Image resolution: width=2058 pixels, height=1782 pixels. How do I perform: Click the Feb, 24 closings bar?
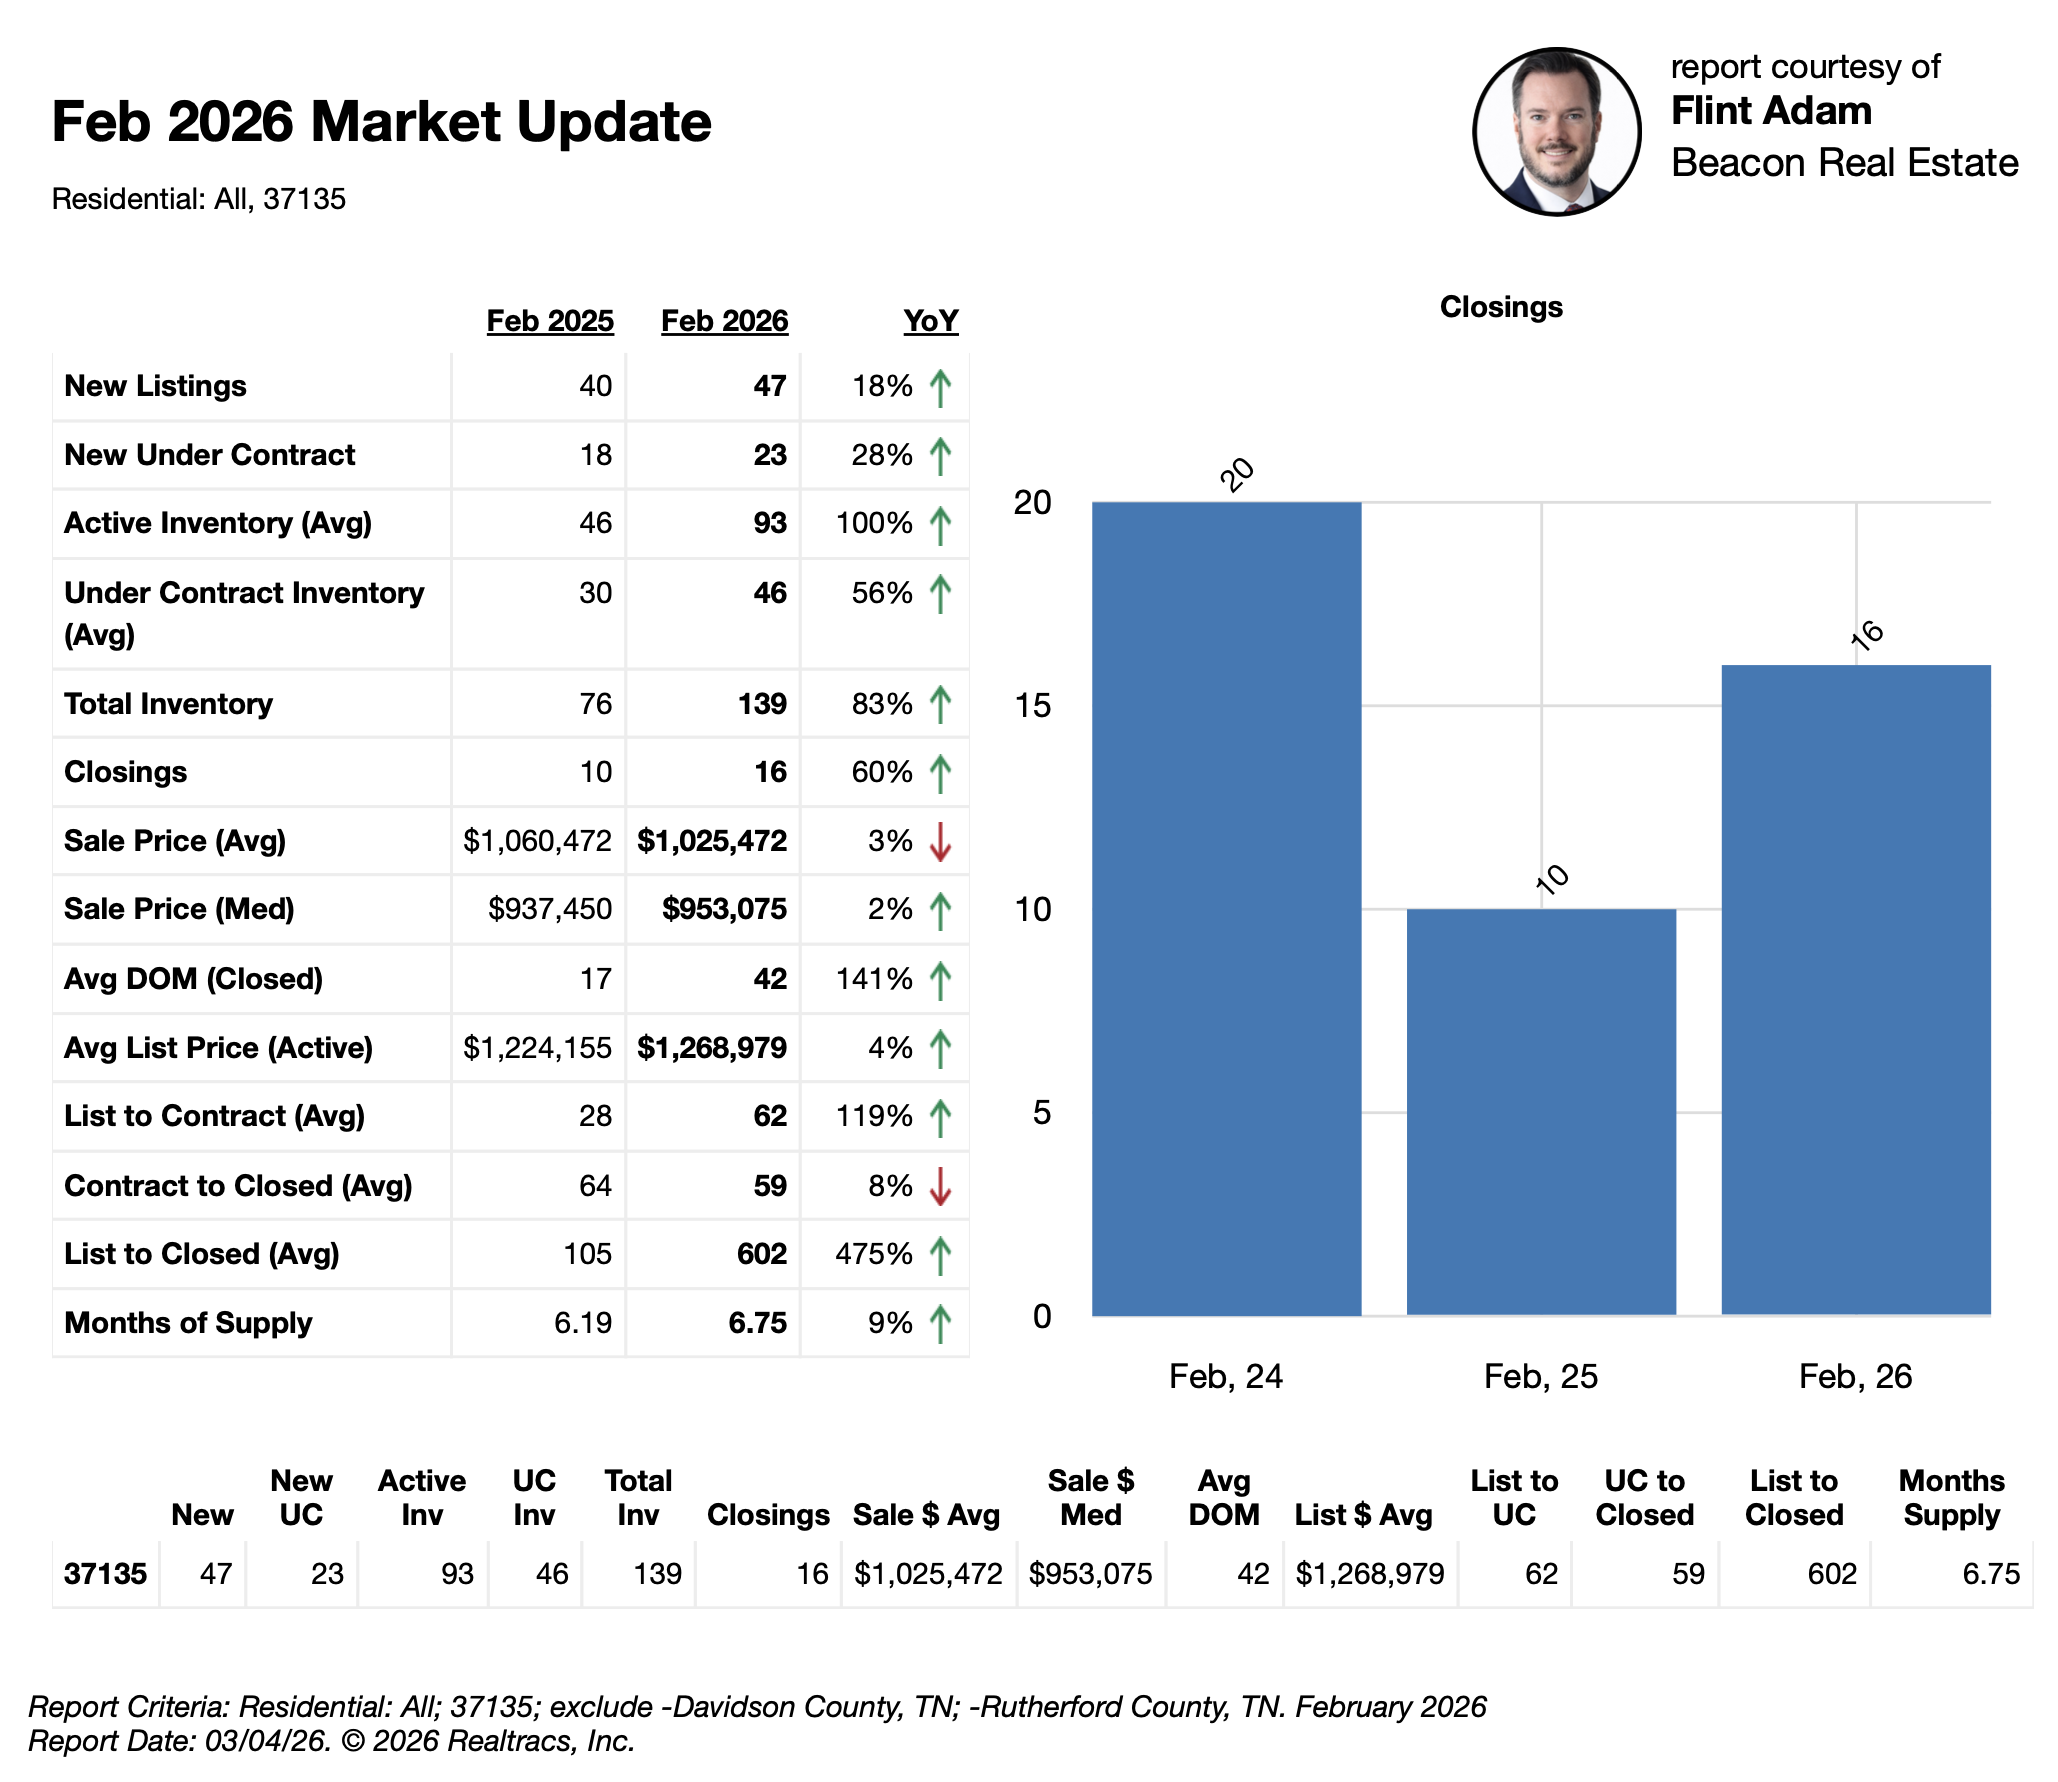pyautogui.click(x=1226, y=908)
